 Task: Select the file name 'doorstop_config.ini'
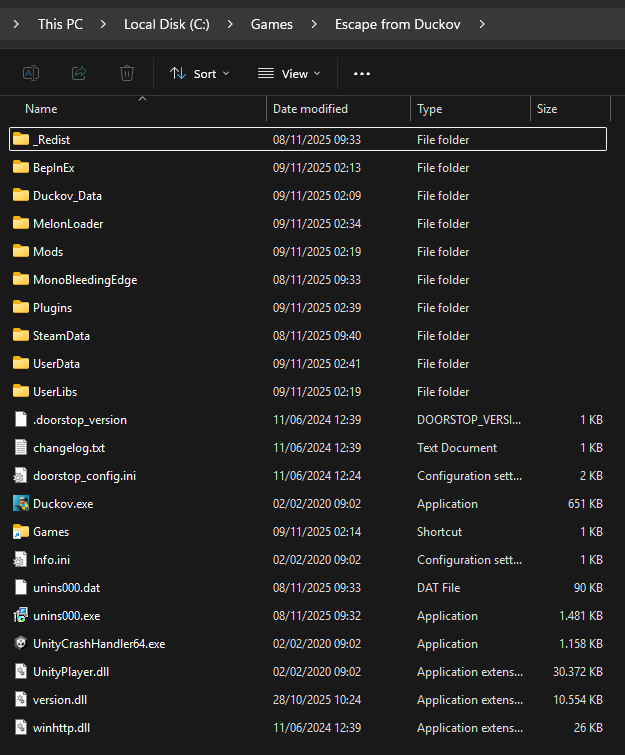pos(84,476)
